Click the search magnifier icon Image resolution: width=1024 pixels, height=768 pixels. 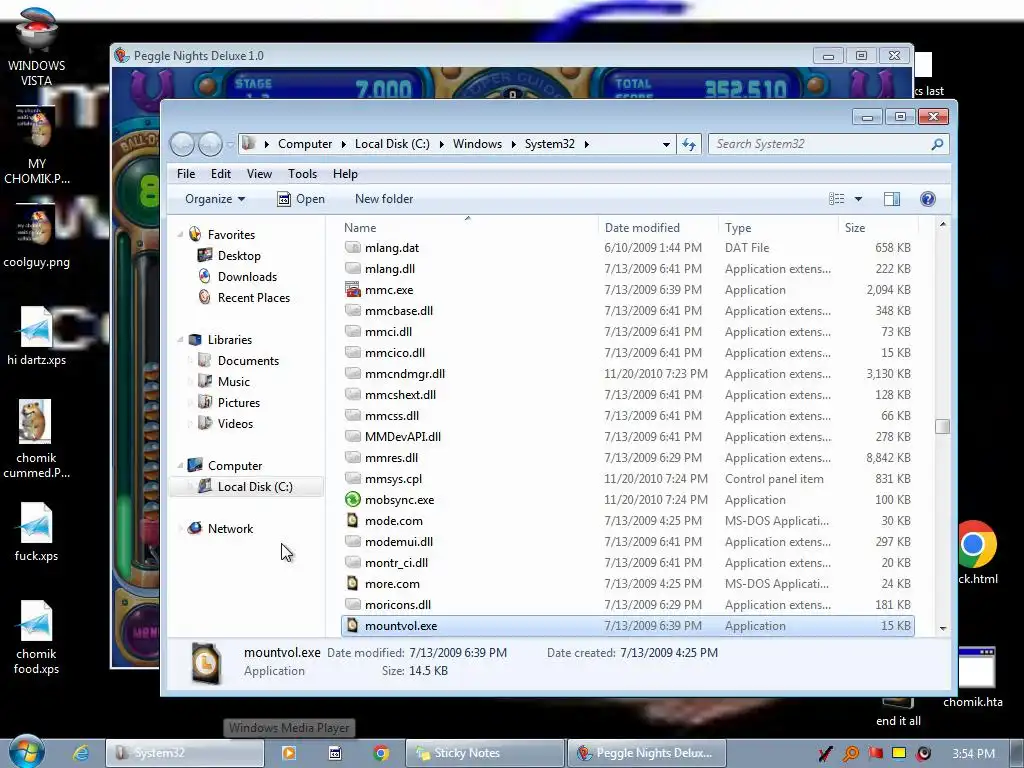click(x=937, y=144)
